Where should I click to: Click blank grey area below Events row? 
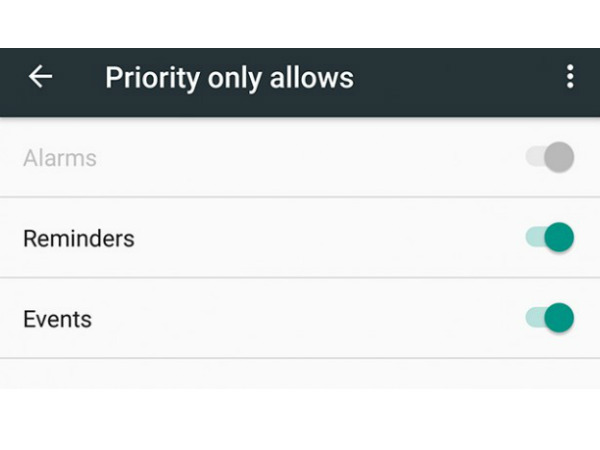pos(300,373)
